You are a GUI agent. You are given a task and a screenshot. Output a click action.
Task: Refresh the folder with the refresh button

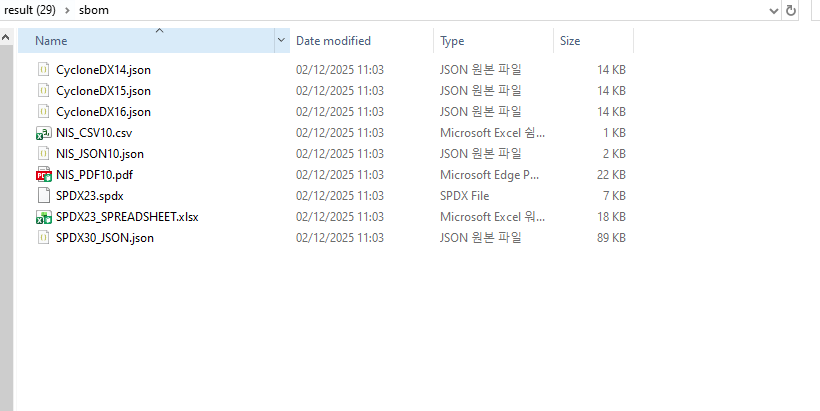[791, 10]
